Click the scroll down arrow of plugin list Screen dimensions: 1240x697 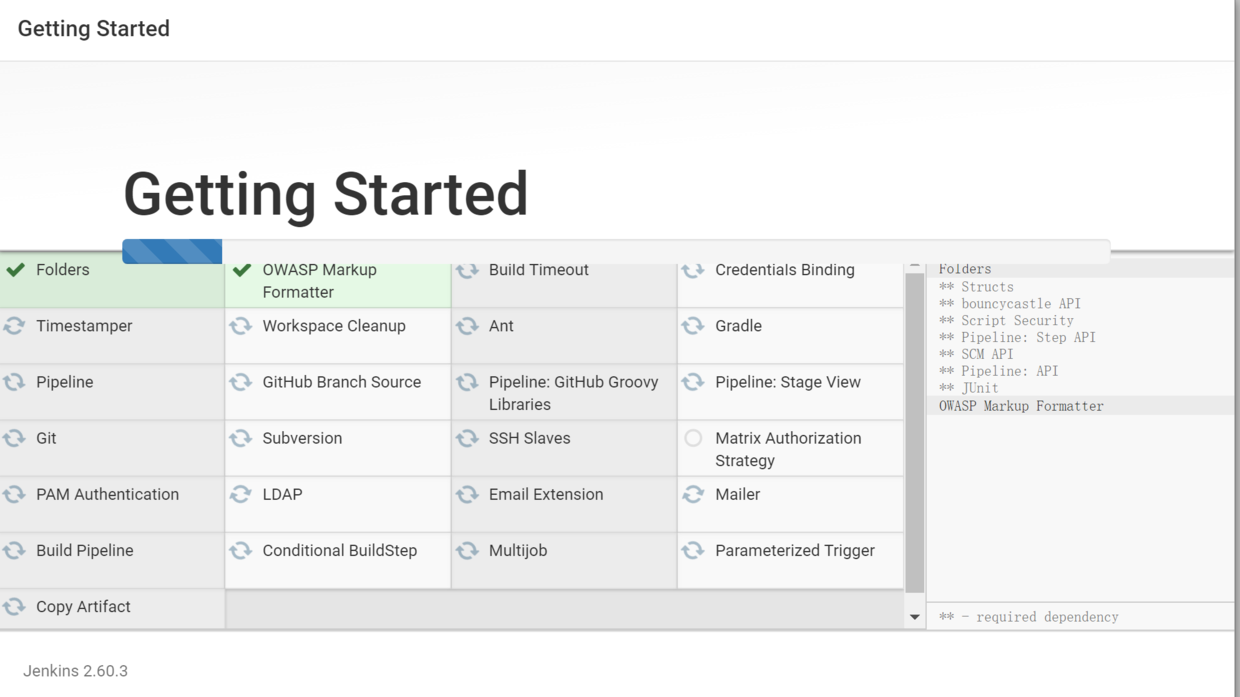(x=914, y=617)
